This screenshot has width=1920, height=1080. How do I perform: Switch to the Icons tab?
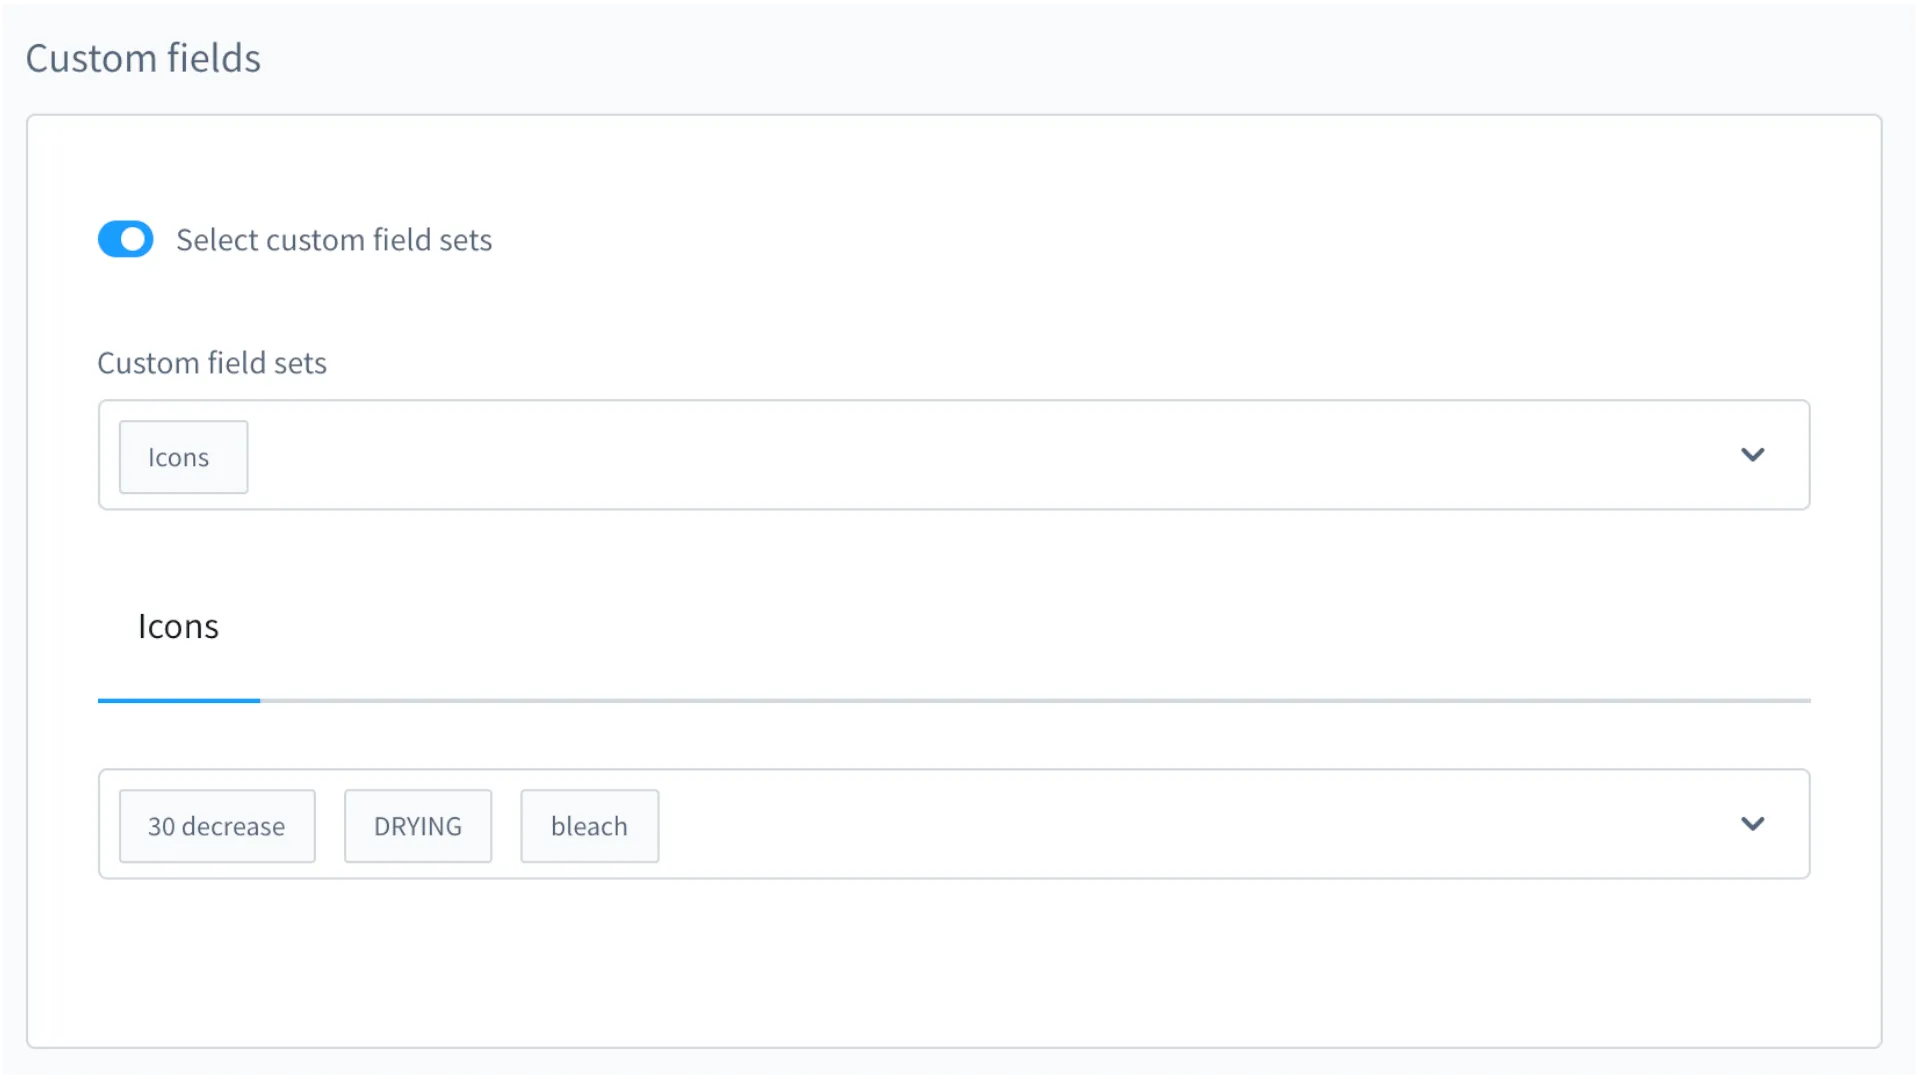[x=178, y=627]
